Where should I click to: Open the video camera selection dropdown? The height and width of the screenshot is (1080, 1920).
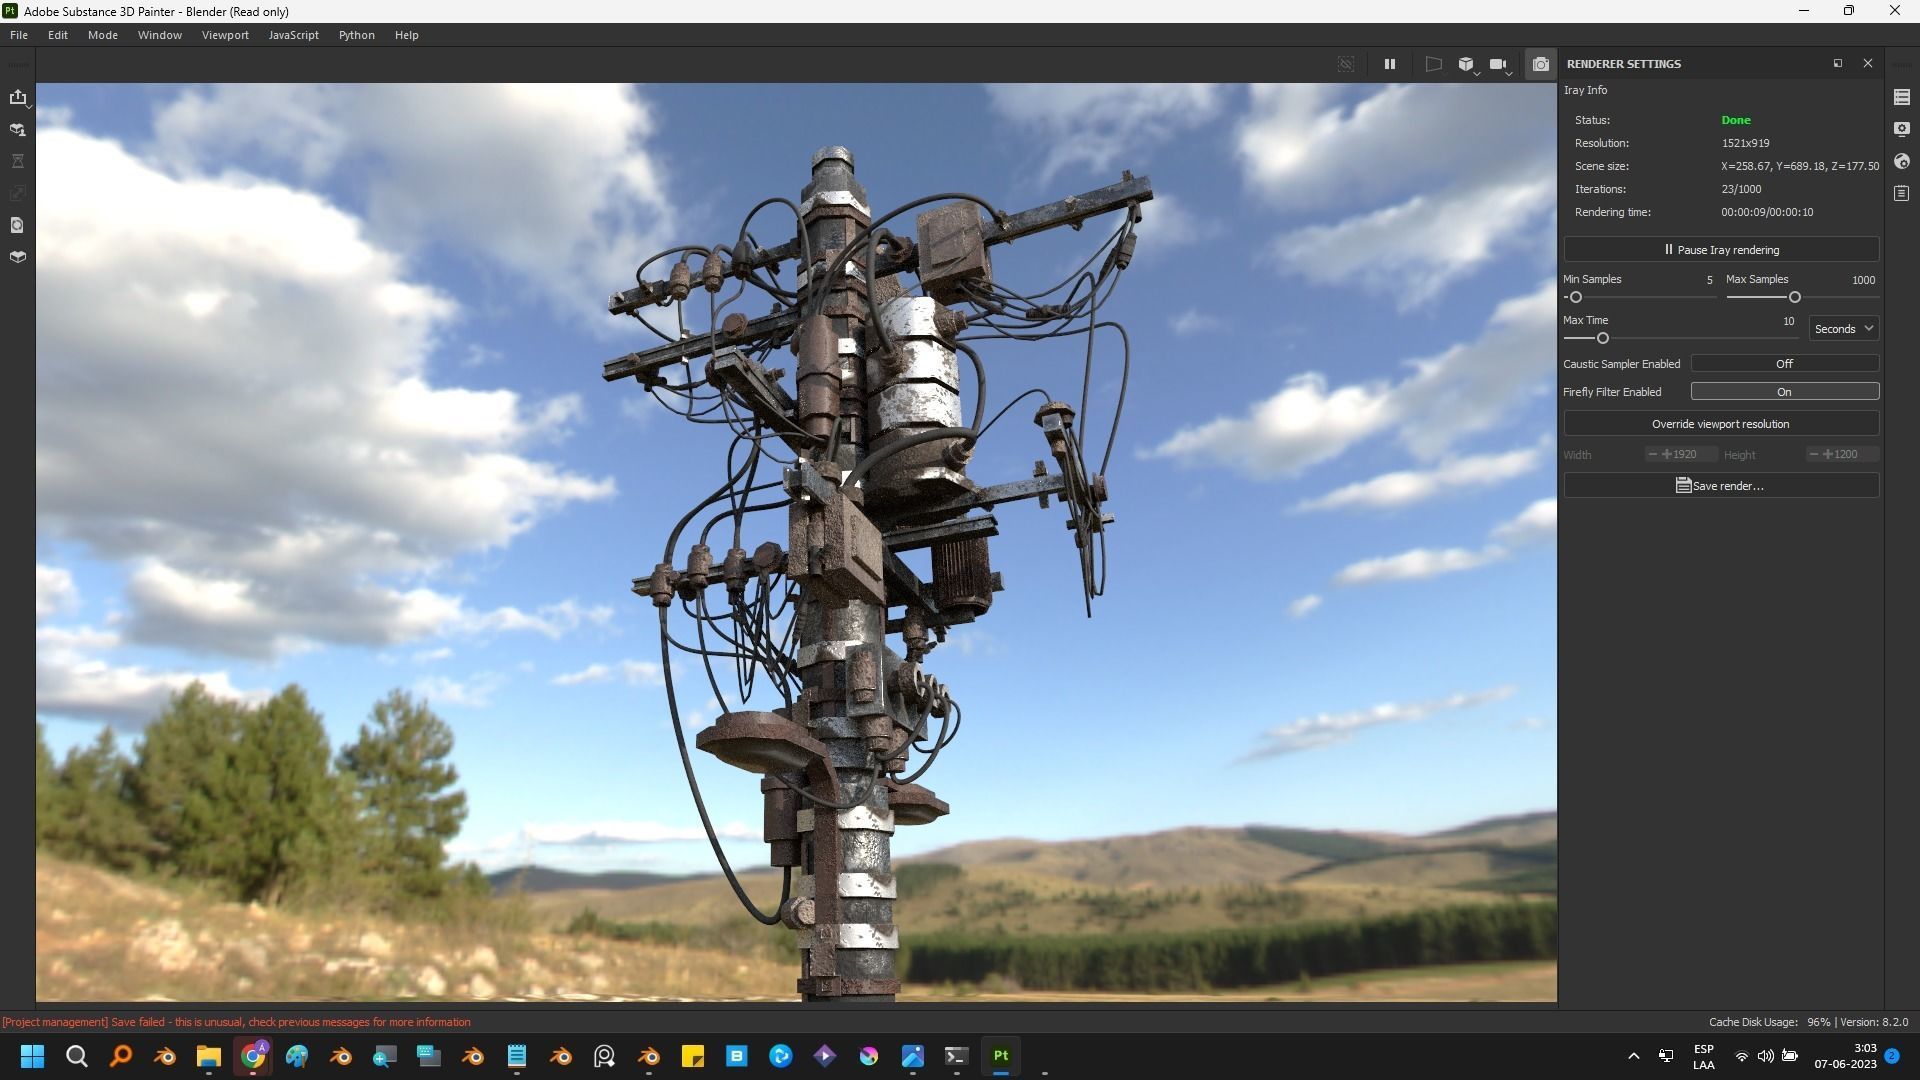pos(1499,64)
